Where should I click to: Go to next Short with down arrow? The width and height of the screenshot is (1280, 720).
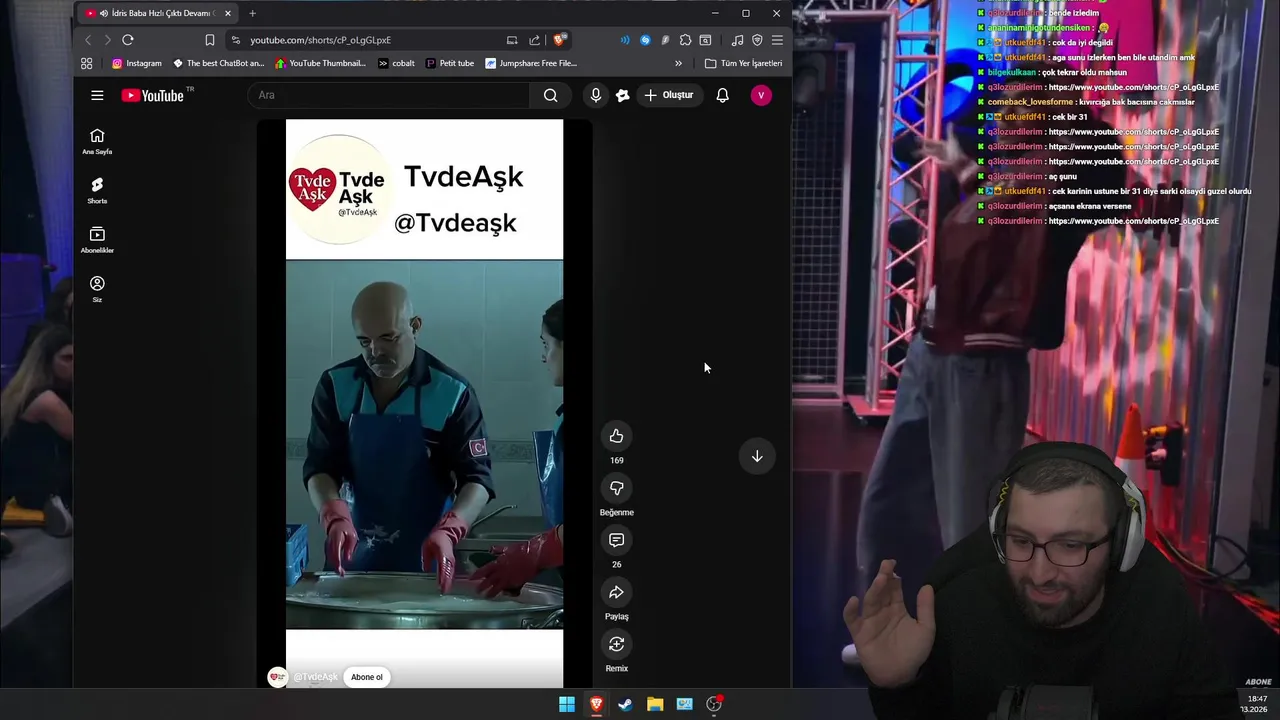757,456
